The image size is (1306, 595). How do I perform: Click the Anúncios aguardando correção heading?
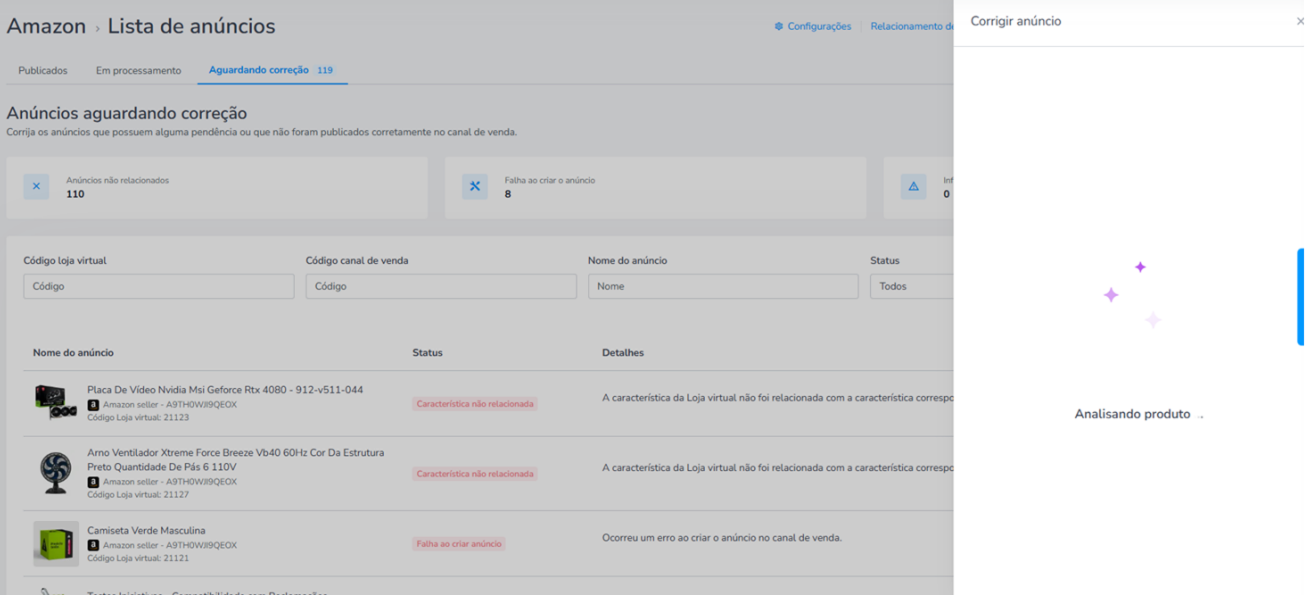127,114
